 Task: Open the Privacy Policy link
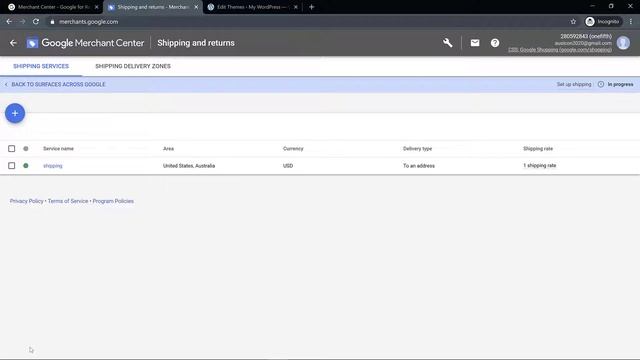point(27,201)
